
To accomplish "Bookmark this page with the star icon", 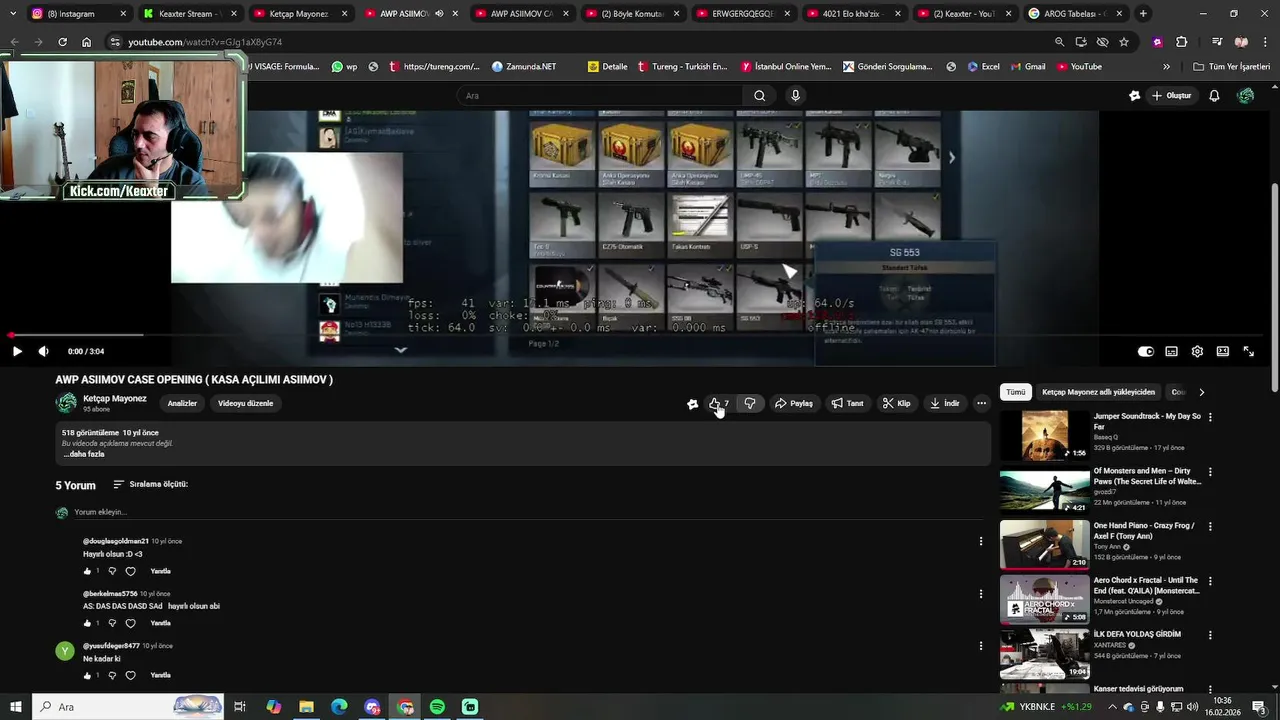I will (x=1124, y=42).
